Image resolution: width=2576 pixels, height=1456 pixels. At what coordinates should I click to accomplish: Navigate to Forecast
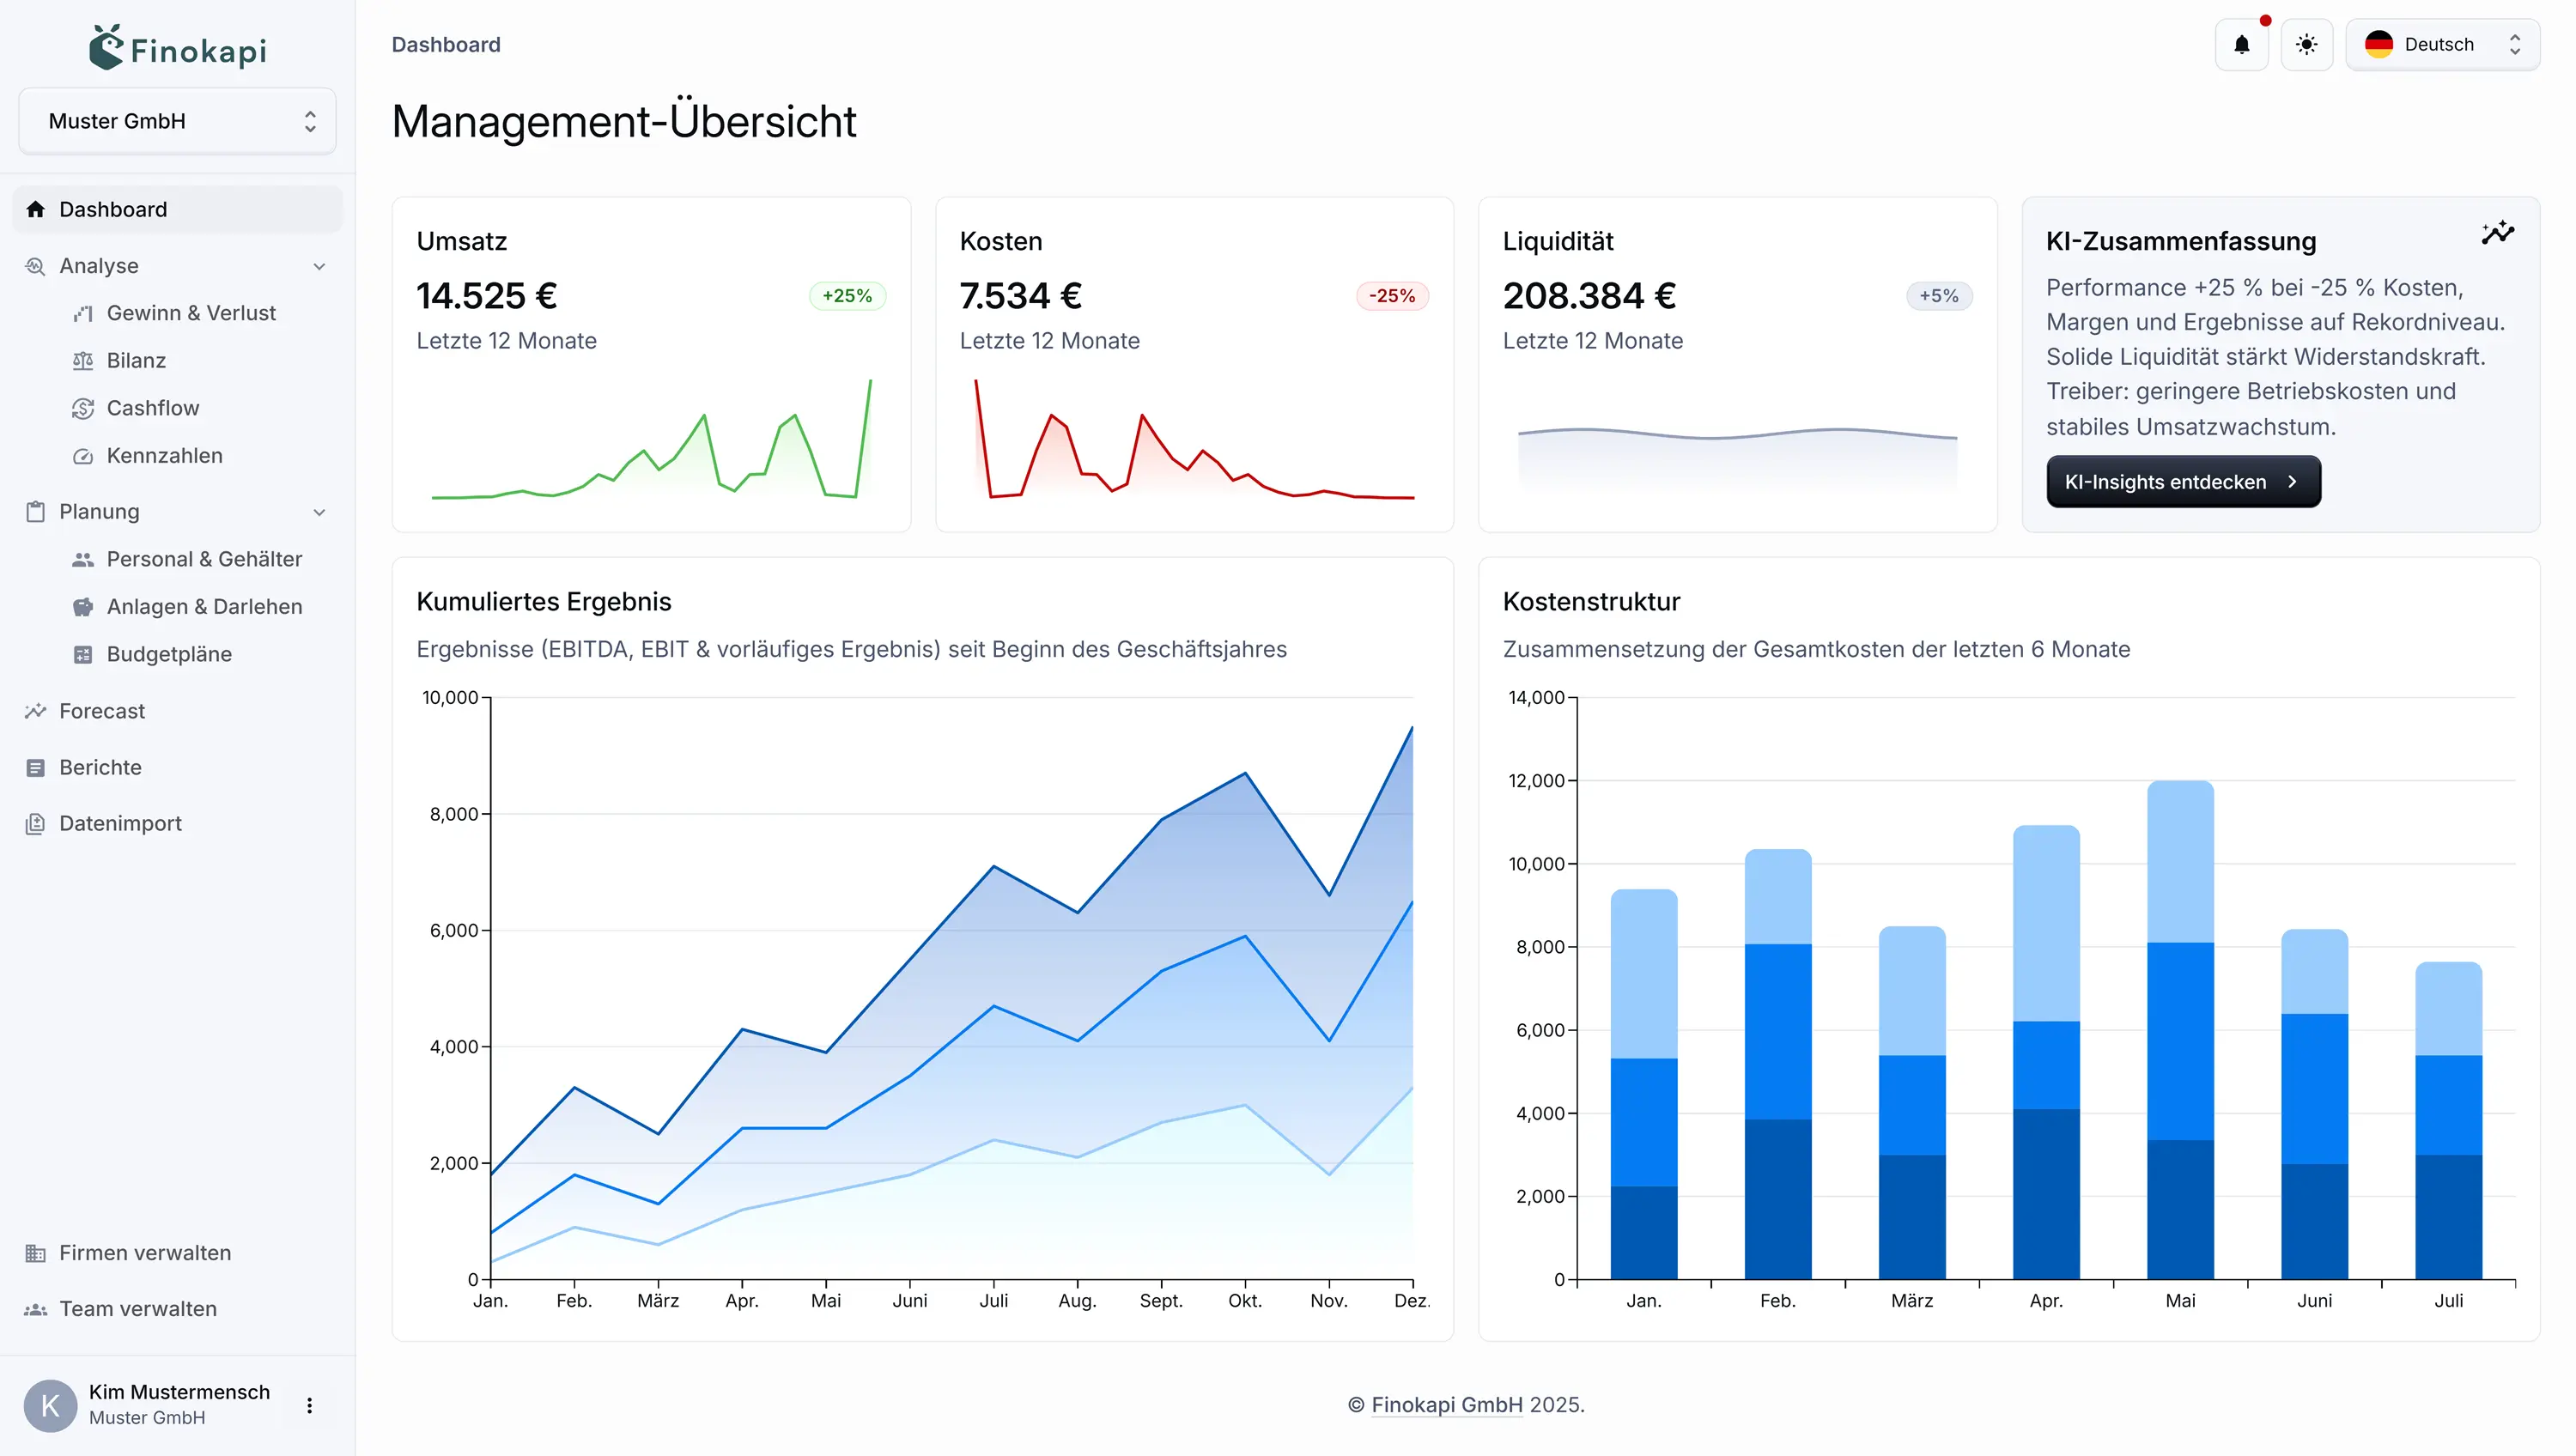tap(102, 711)
